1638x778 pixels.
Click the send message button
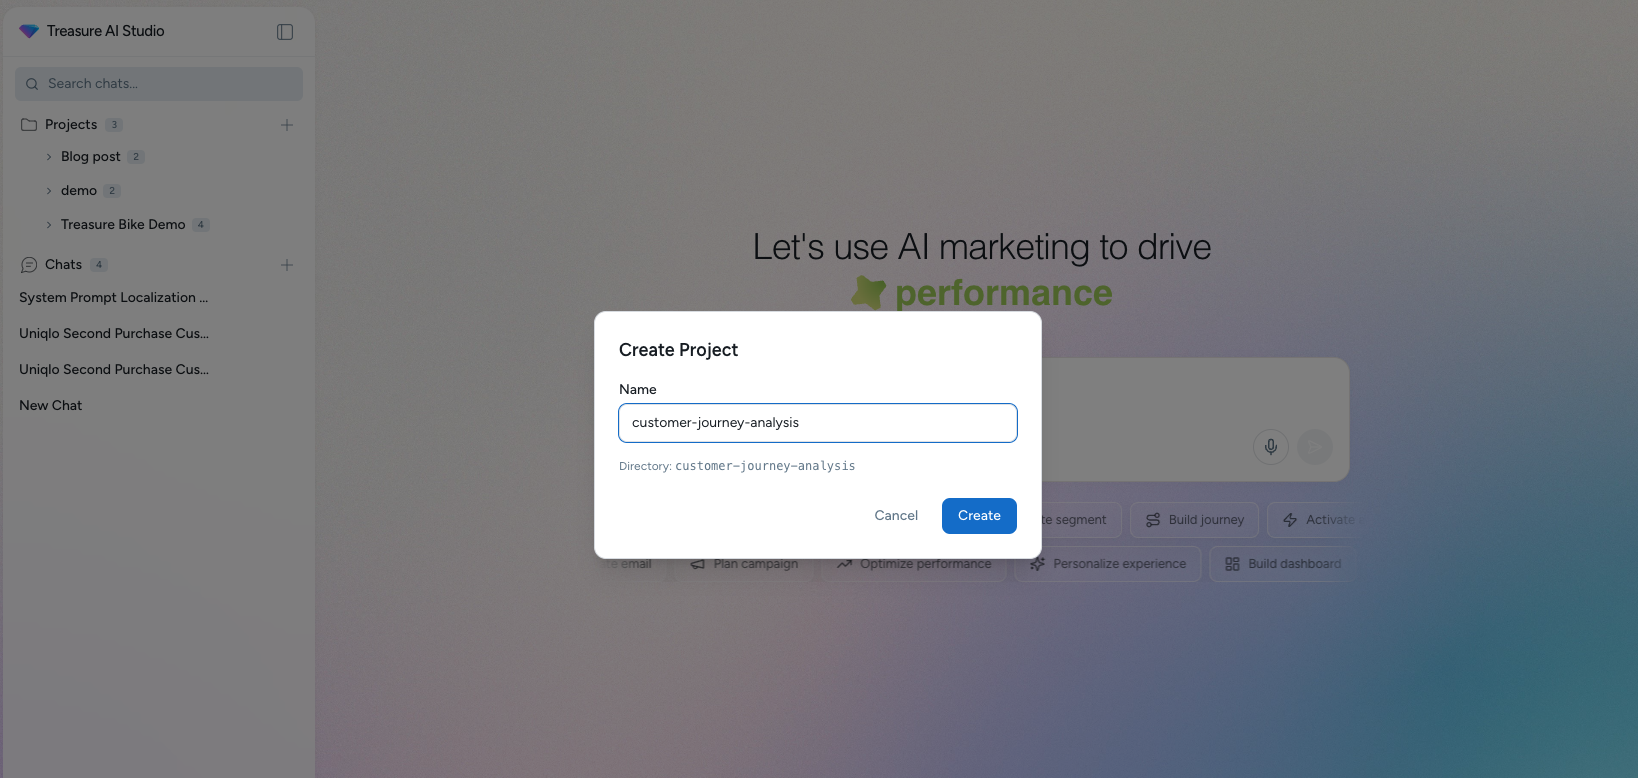point(1315,446)
